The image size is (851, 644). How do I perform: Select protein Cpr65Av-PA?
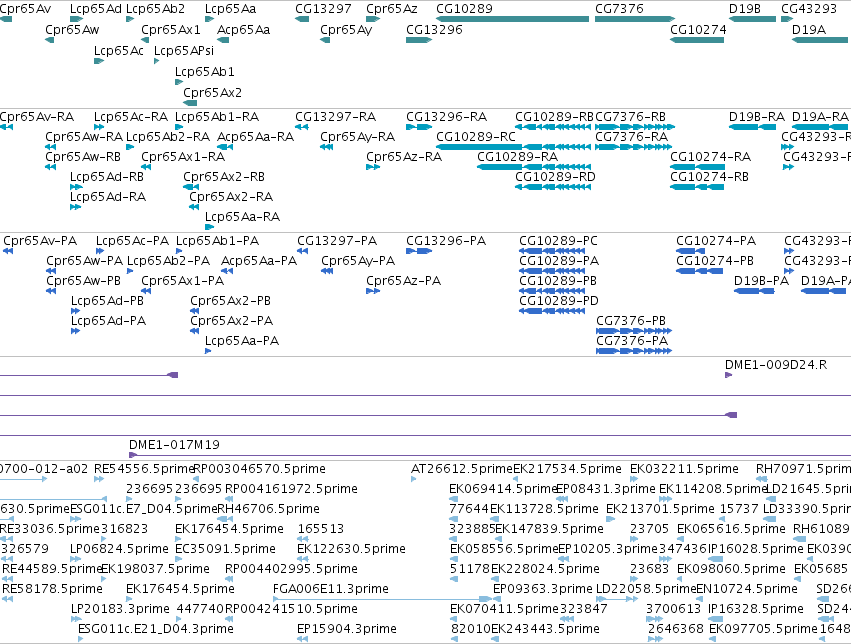click(x=40, y=241)
